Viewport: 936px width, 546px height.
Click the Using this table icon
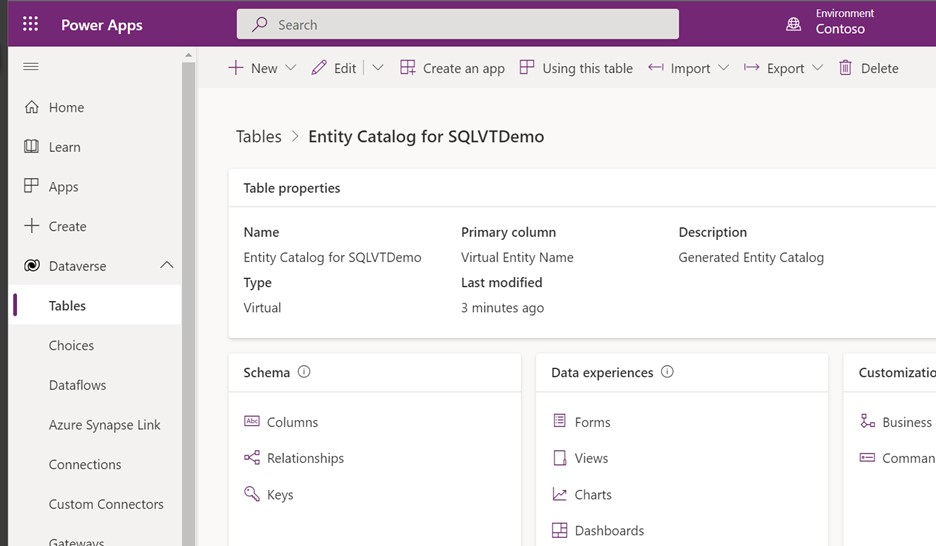pyautogui.click(x=527, y=68)
